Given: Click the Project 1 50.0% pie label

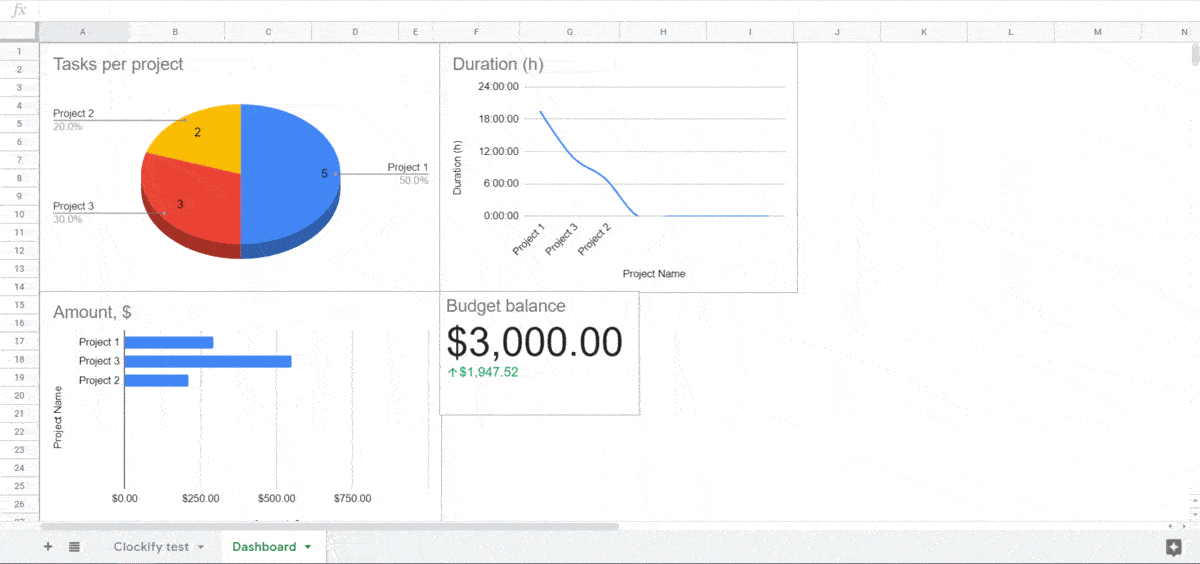Looking at the screenshot, I should coord(408,174).
